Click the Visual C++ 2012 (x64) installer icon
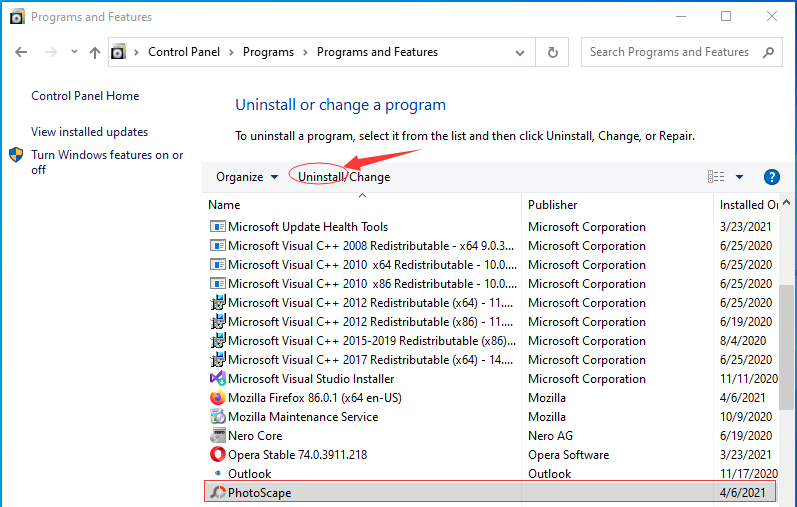The width and height of the screenshot is (797, 507). click(x=218, y=303)
